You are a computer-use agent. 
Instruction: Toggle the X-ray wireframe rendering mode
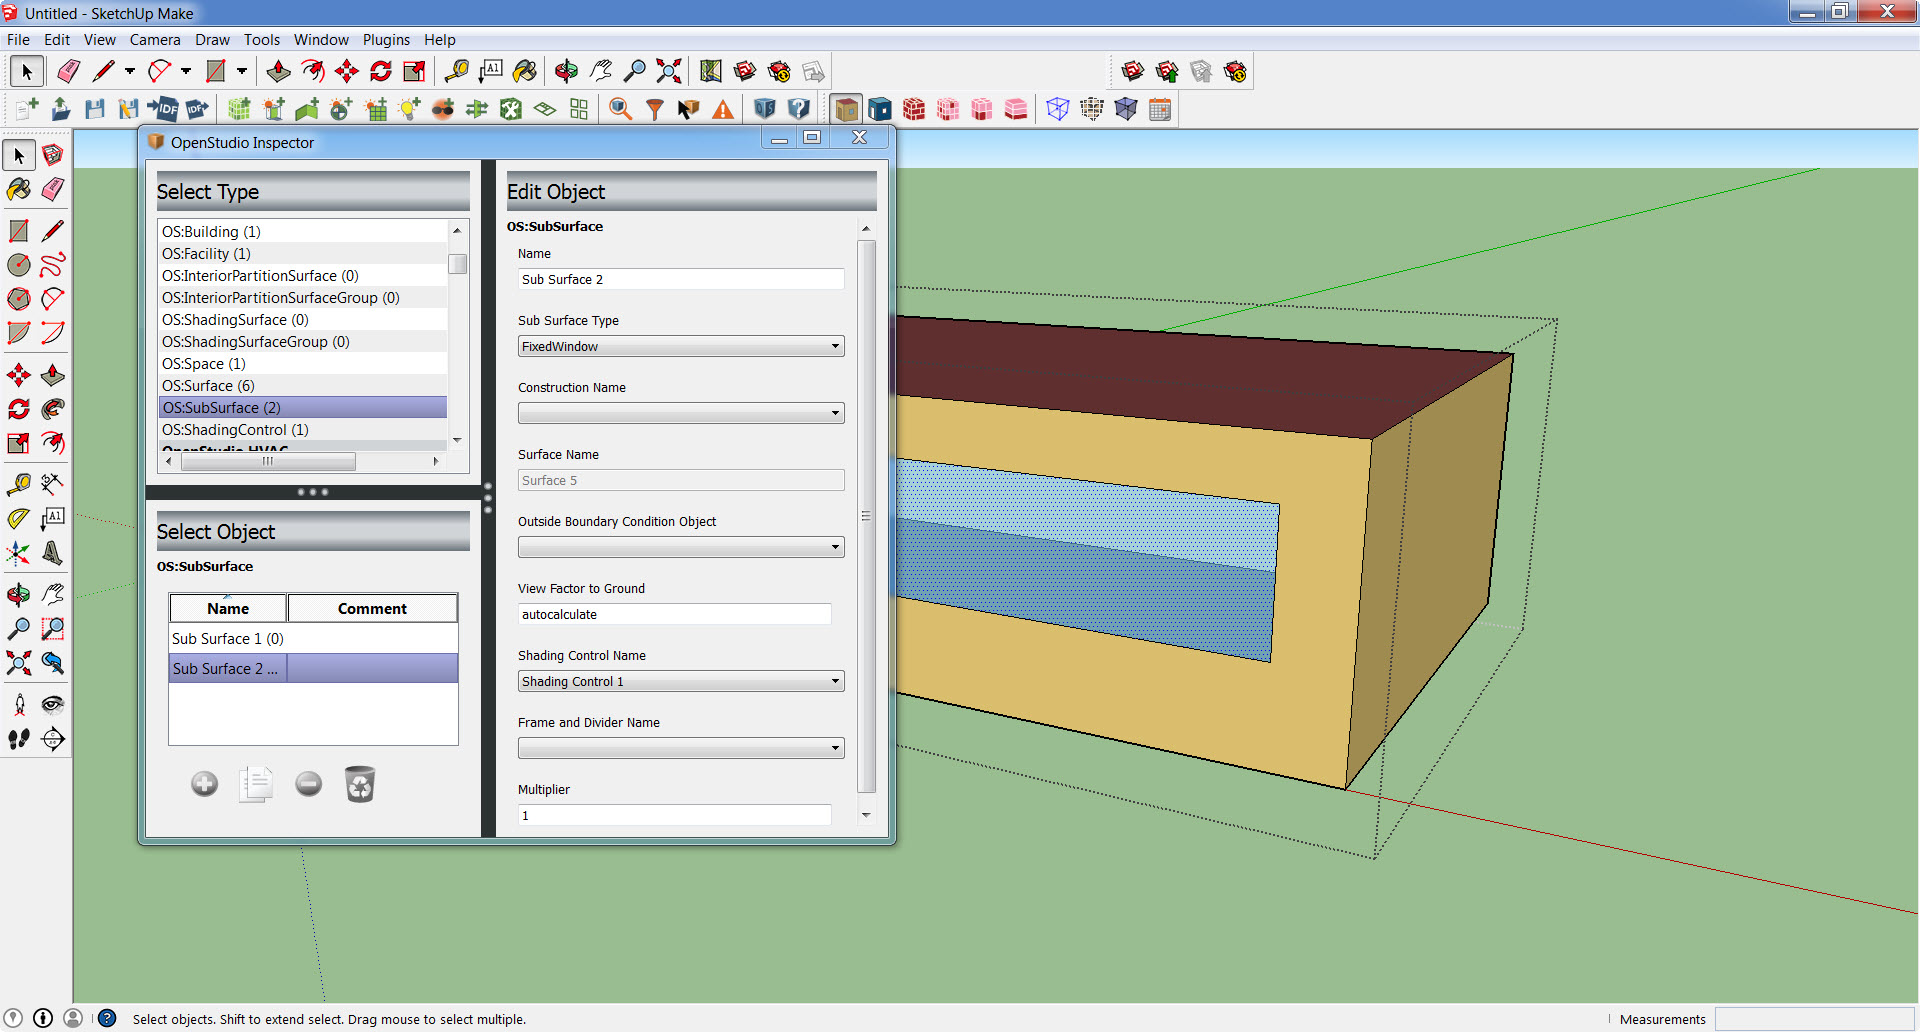coord(1058,109)
